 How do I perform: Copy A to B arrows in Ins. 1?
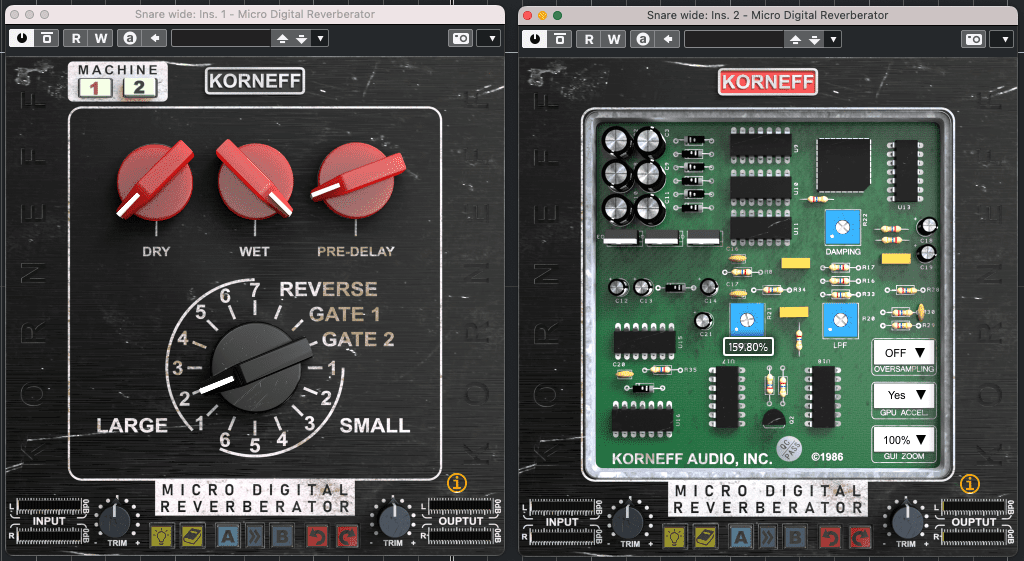(255, 536)
